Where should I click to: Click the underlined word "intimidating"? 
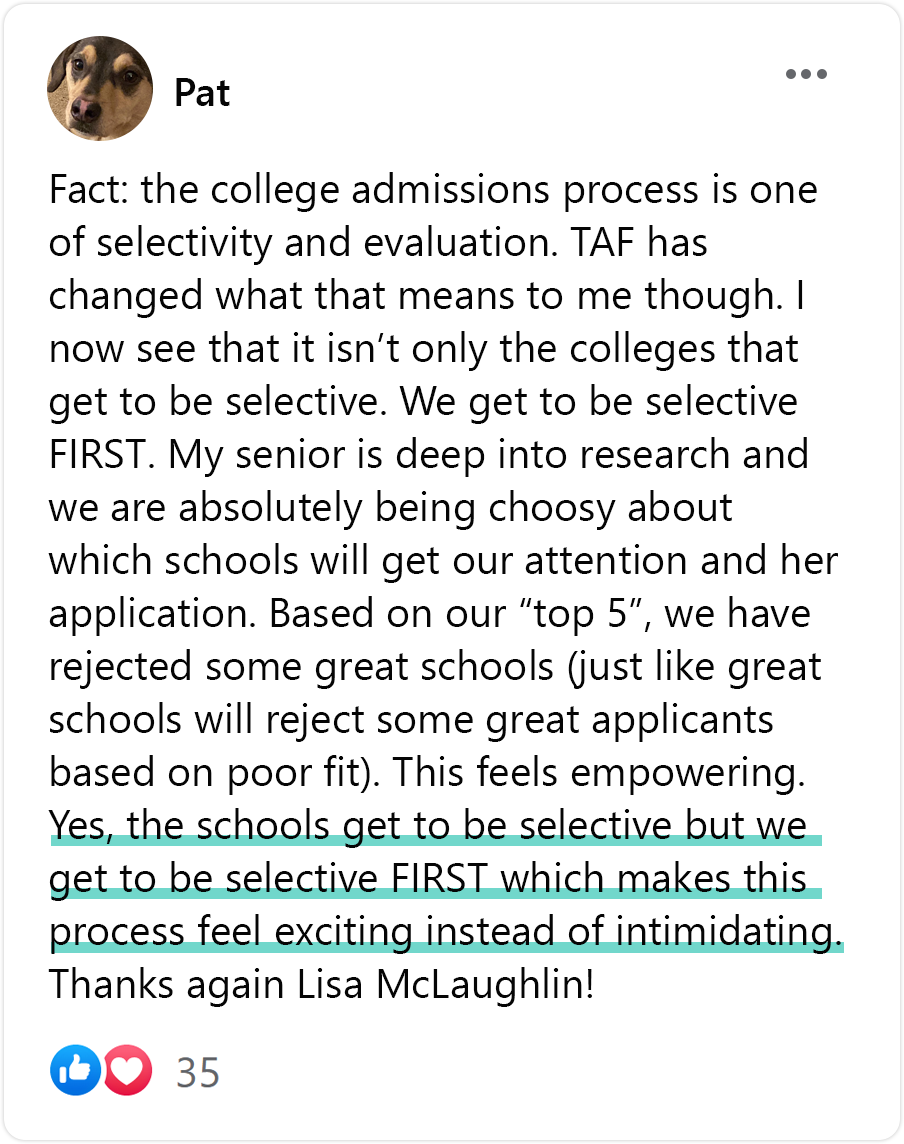(724, 932)
